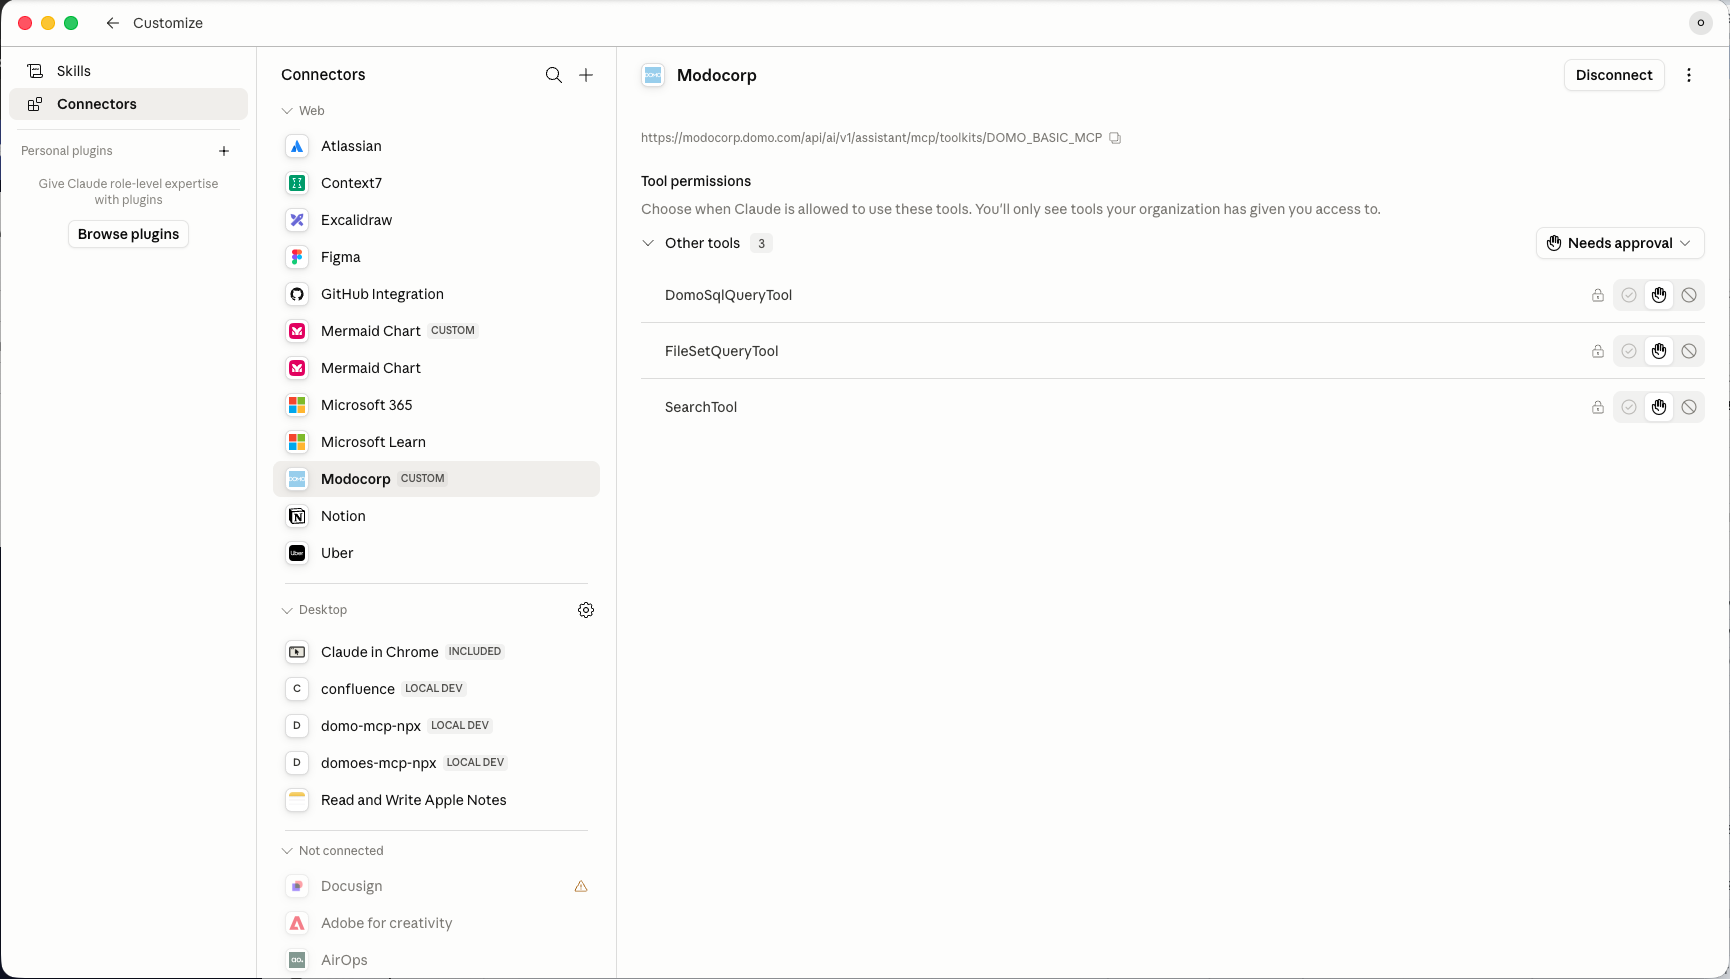Click the Uber connector icon

click(297, 553)
